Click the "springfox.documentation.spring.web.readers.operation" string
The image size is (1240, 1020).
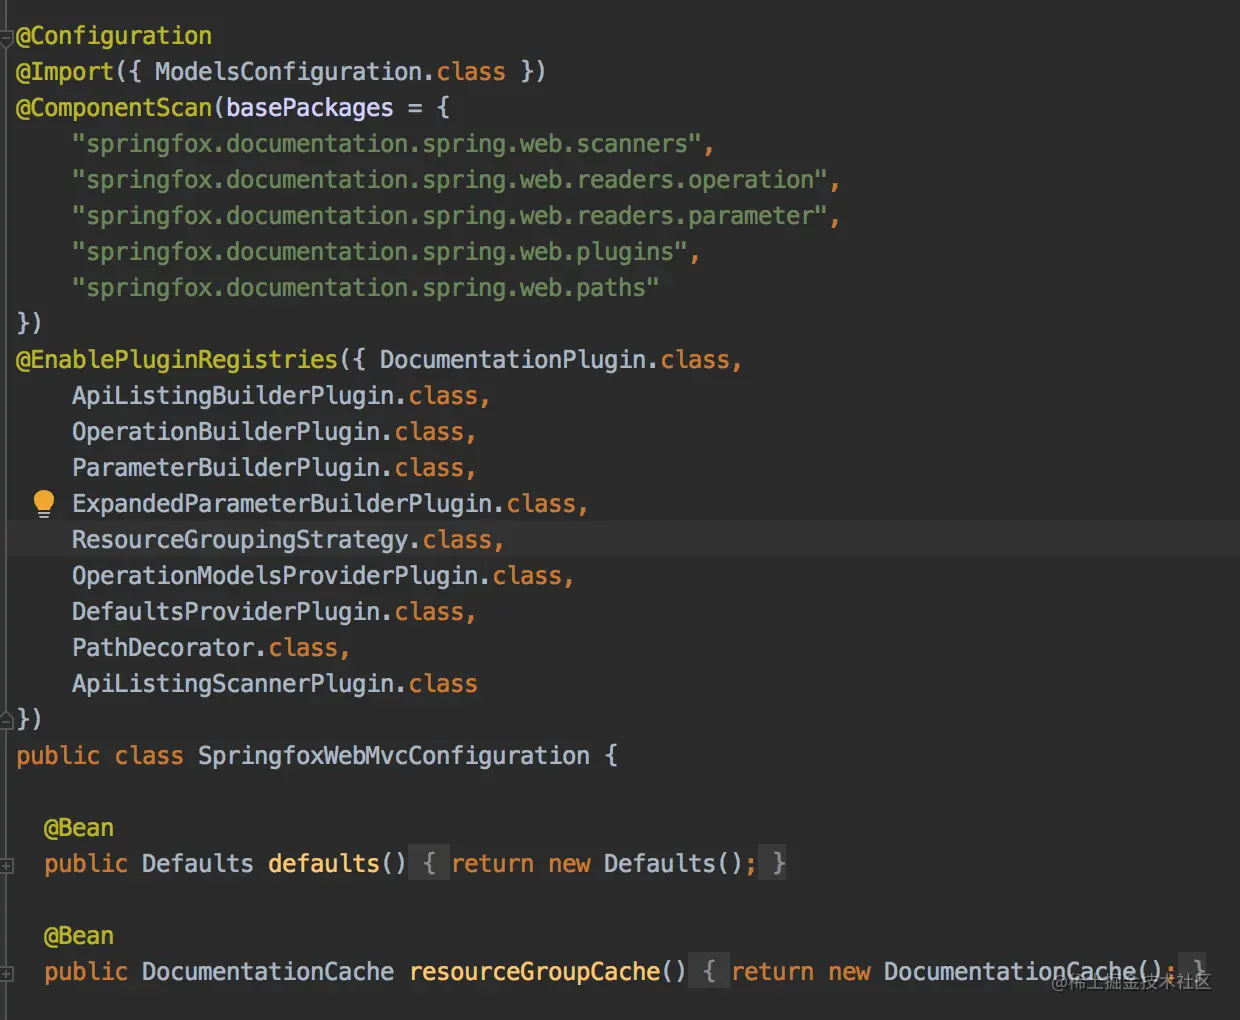(x=449, y=180)
